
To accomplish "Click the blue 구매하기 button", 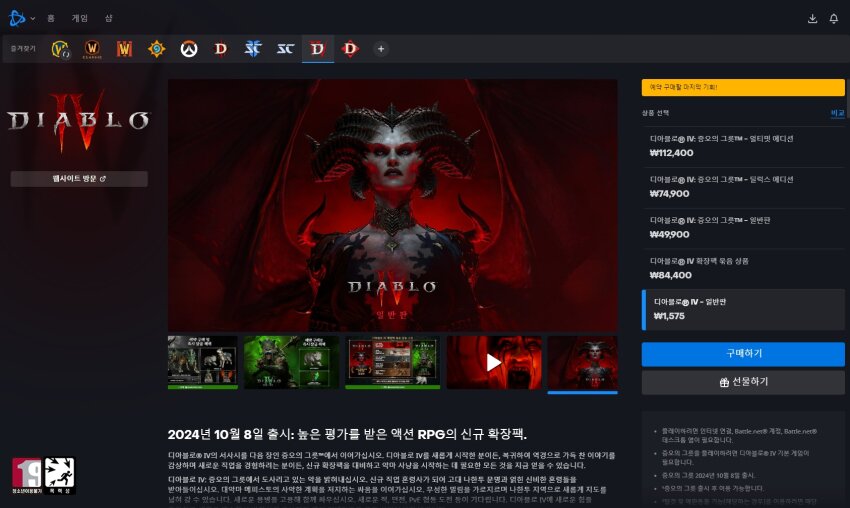I will coord(743,353).
